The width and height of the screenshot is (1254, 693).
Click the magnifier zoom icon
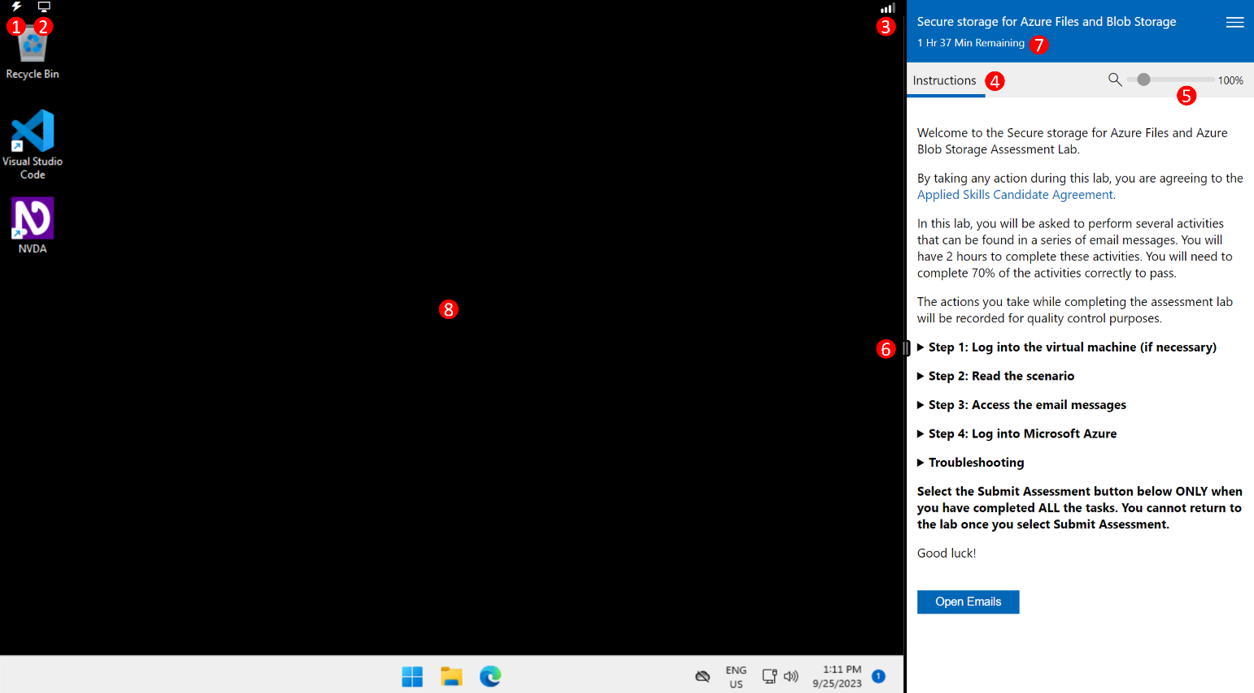pyautogui.click(x=1115, y=80)
